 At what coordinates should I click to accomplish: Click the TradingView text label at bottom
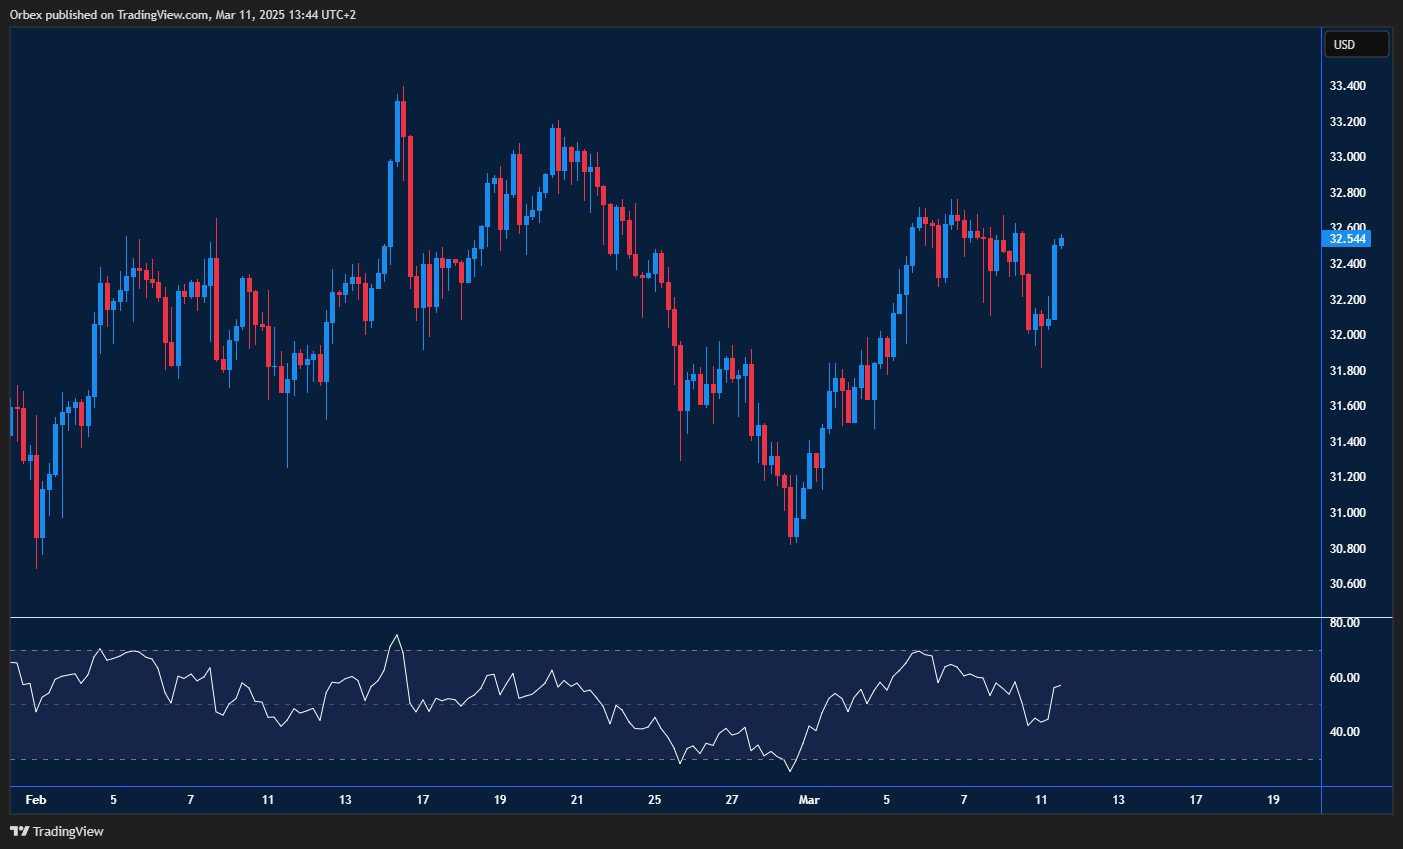[68, 831]
